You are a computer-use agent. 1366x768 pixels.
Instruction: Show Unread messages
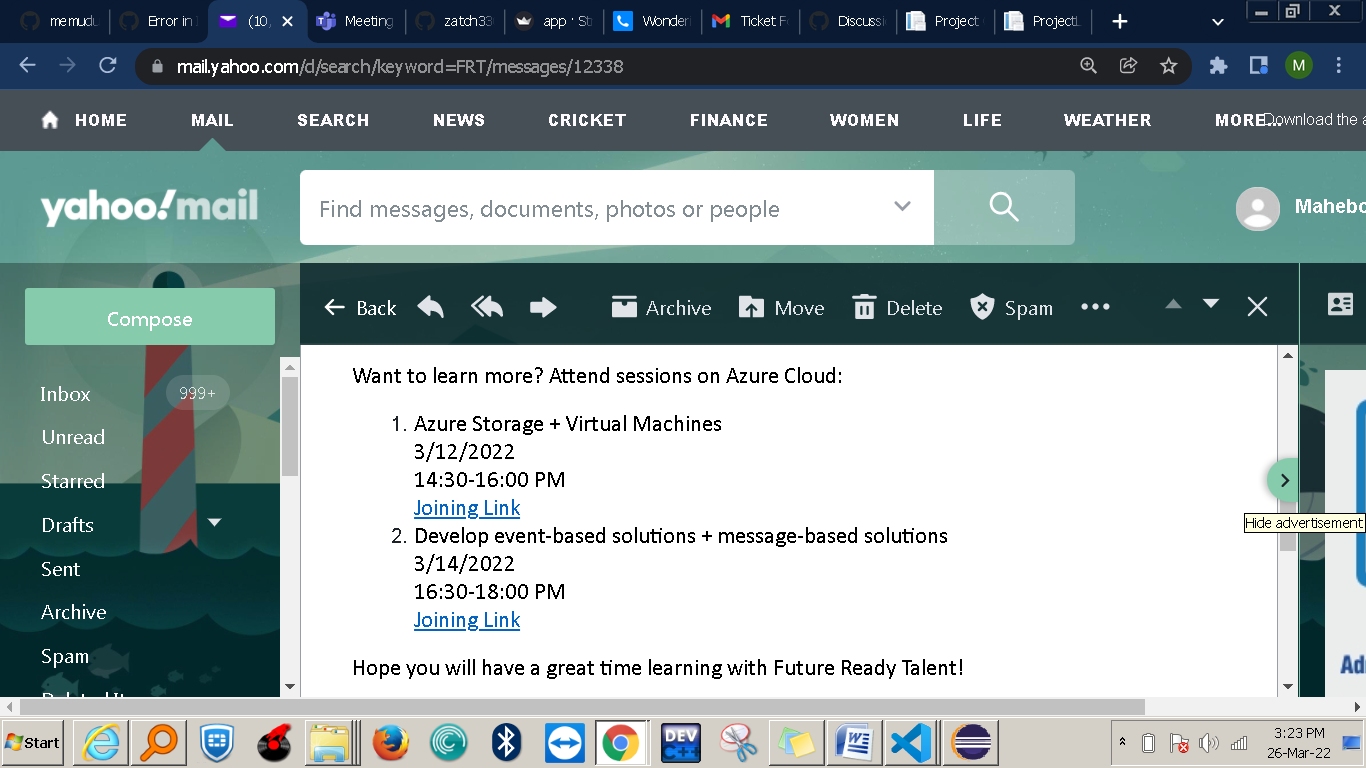click(x=73, y=437)
